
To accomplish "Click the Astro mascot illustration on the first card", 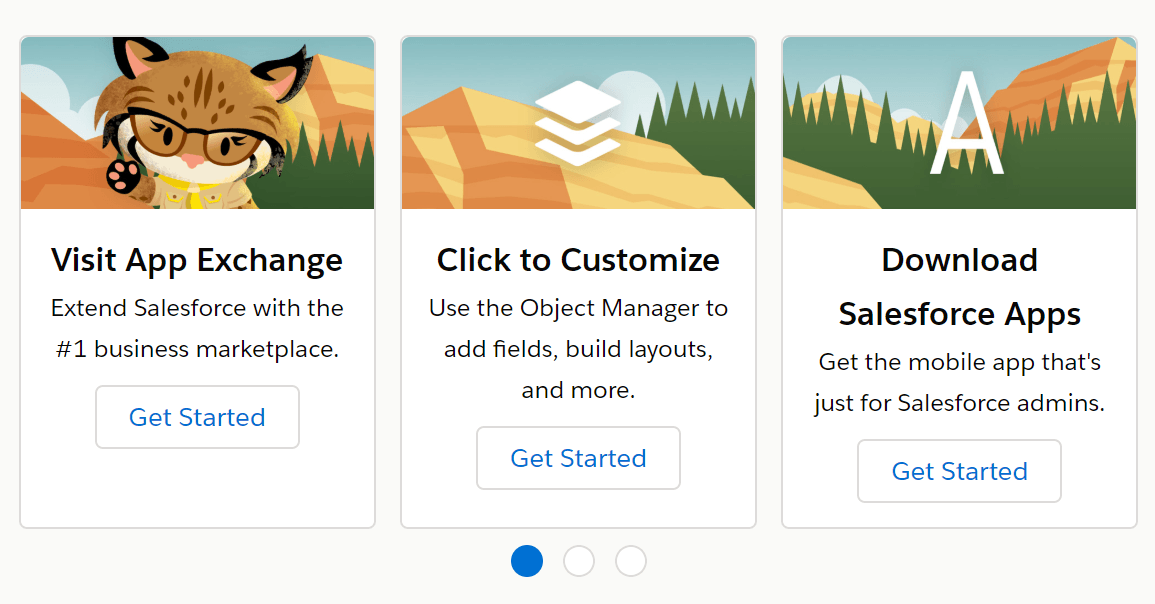I will click(x=197, y=120).
